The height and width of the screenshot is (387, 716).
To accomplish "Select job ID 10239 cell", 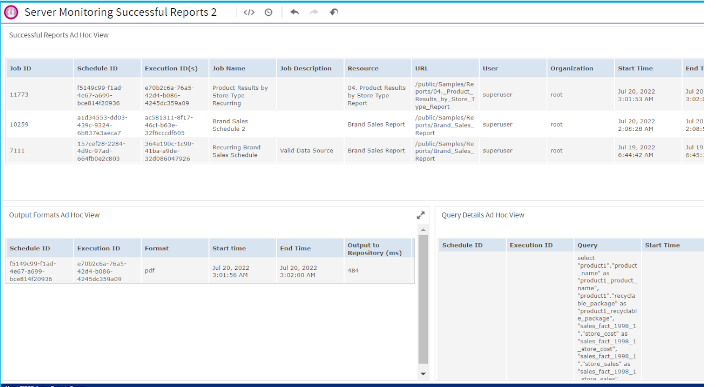I will pos(39,124).
